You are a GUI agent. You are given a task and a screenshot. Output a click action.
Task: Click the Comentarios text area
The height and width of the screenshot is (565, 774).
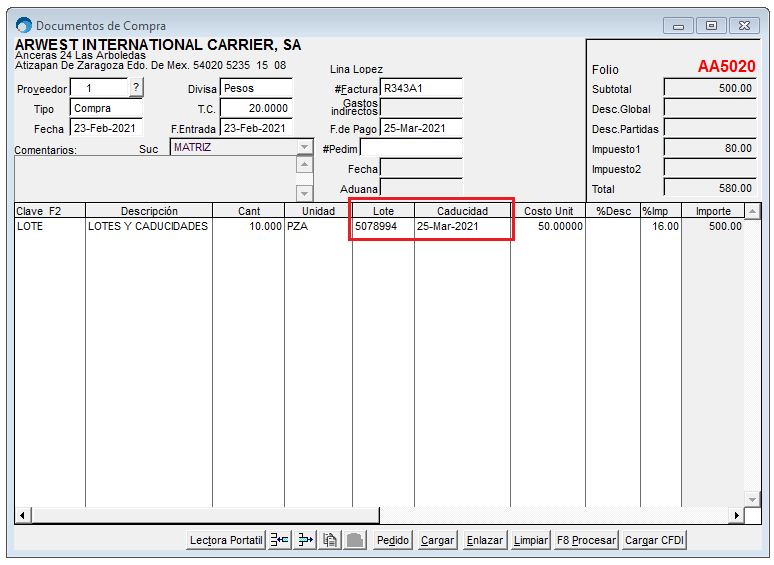tap(155, 179)
